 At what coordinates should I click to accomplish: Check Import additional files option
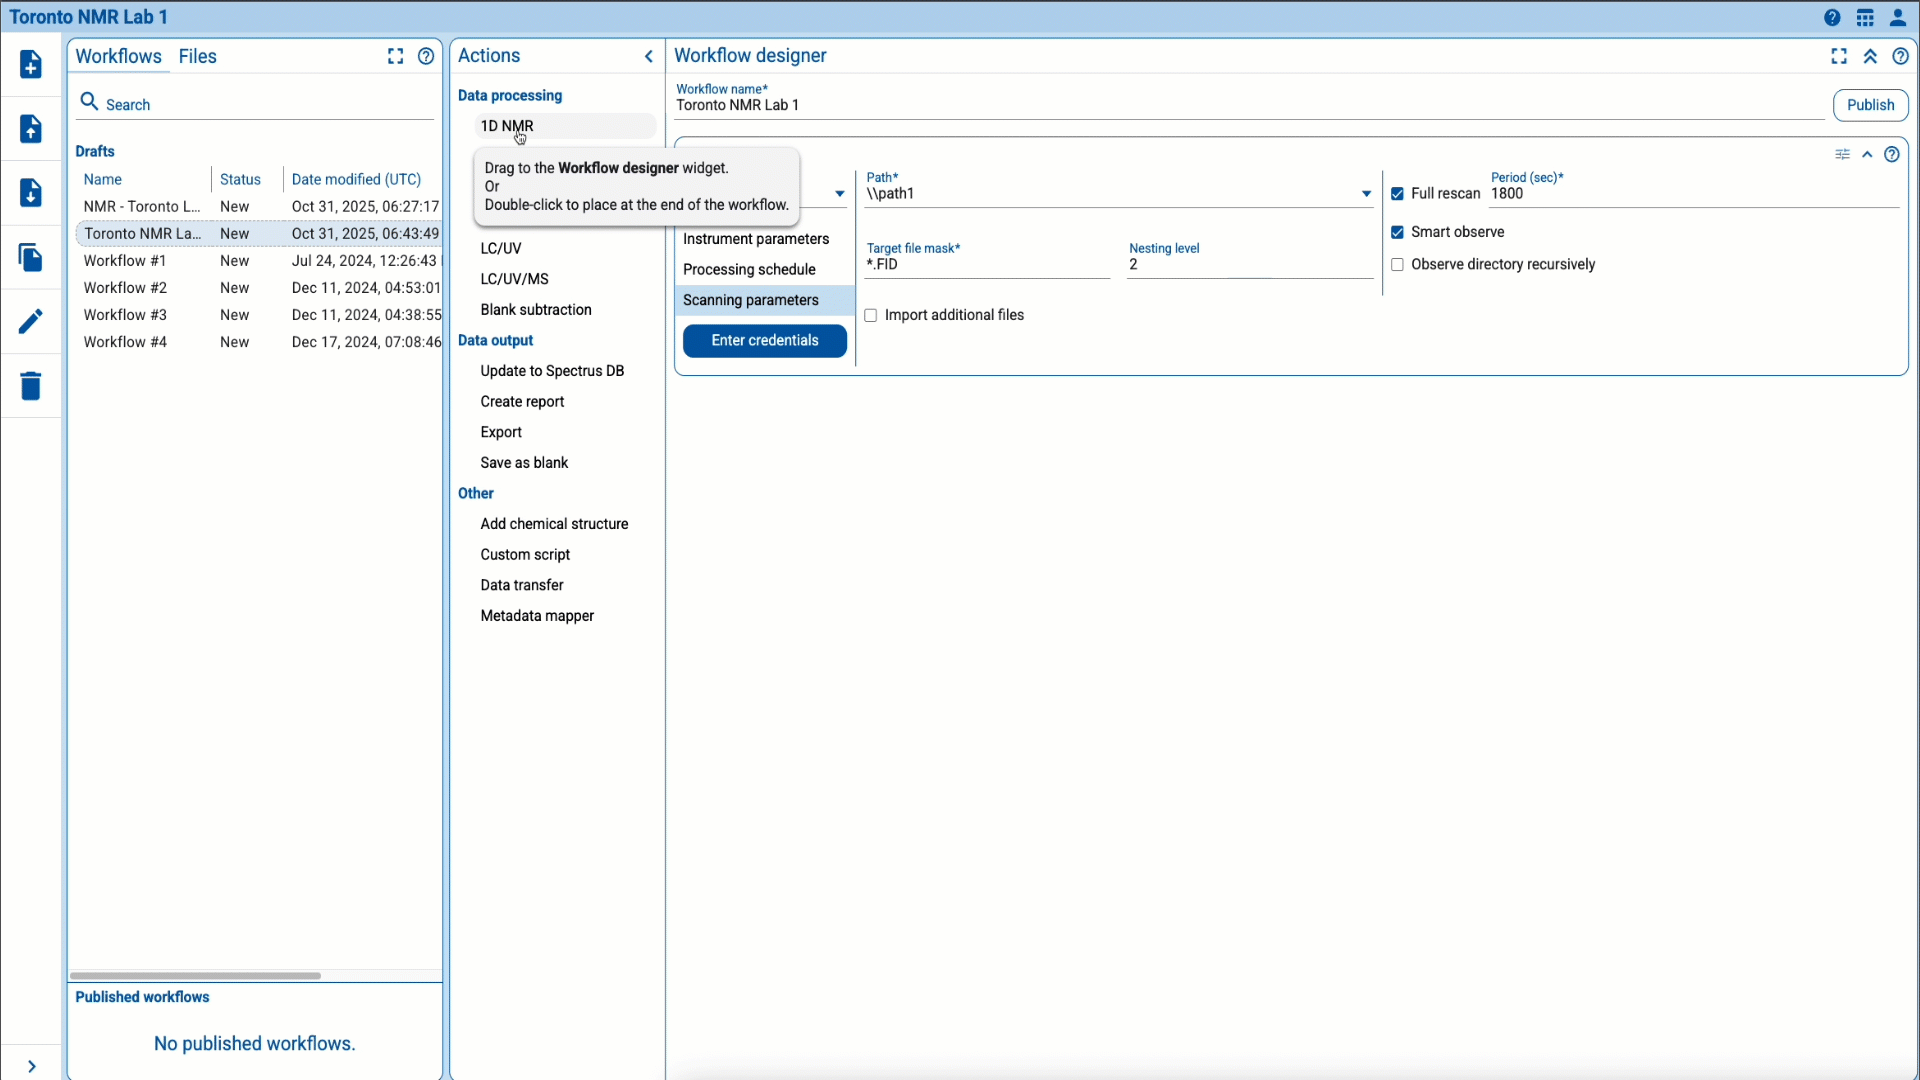(x=870, y=315)
